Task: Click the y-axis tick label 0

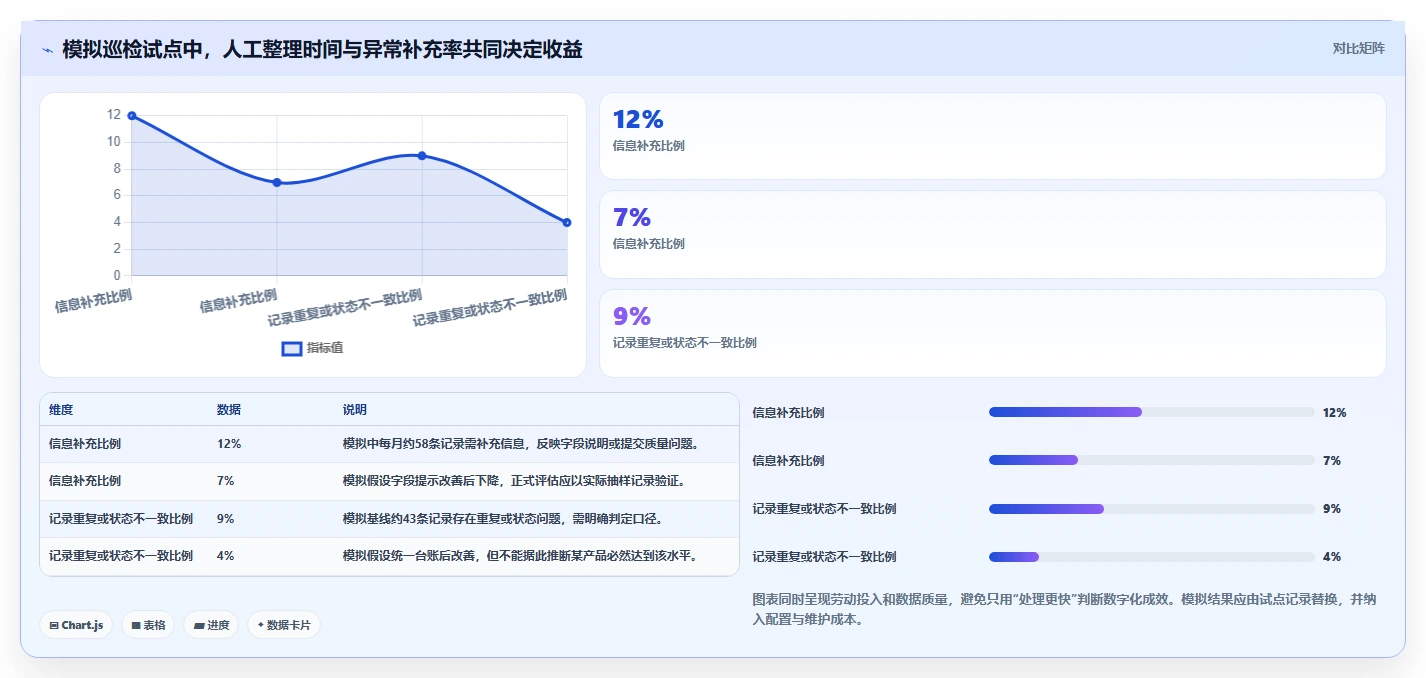Action: coord(117,275)
